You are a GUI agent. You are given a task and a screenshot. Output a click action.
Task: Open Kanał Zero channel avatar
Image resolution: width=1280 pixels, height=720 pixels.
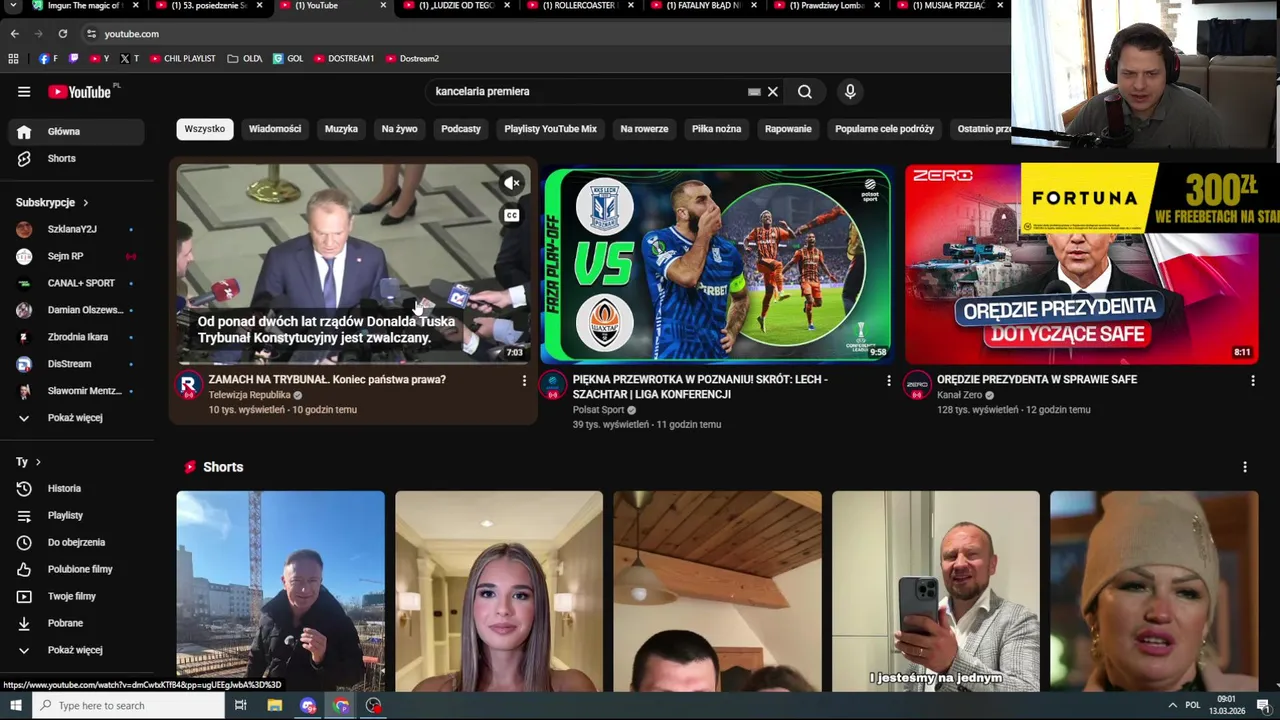coord(917,385)
